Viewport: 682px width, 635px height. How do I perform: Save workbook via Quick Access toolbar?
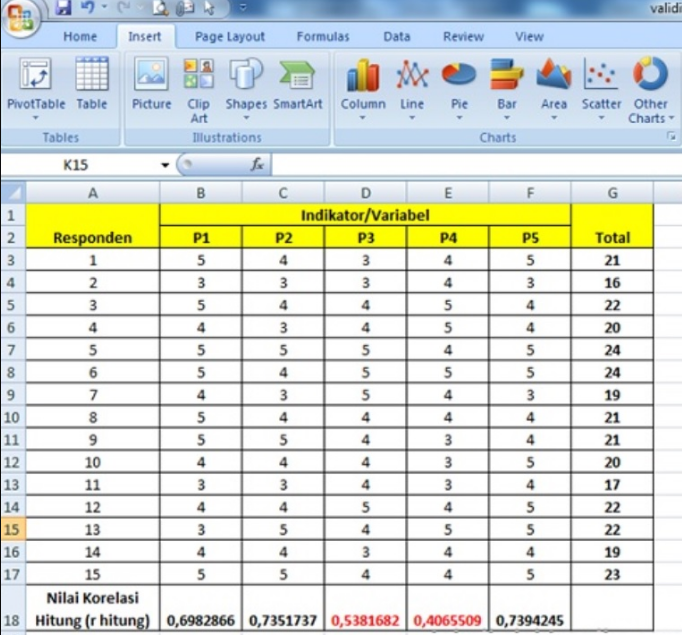pyautogui.click(x=64, y=7)
